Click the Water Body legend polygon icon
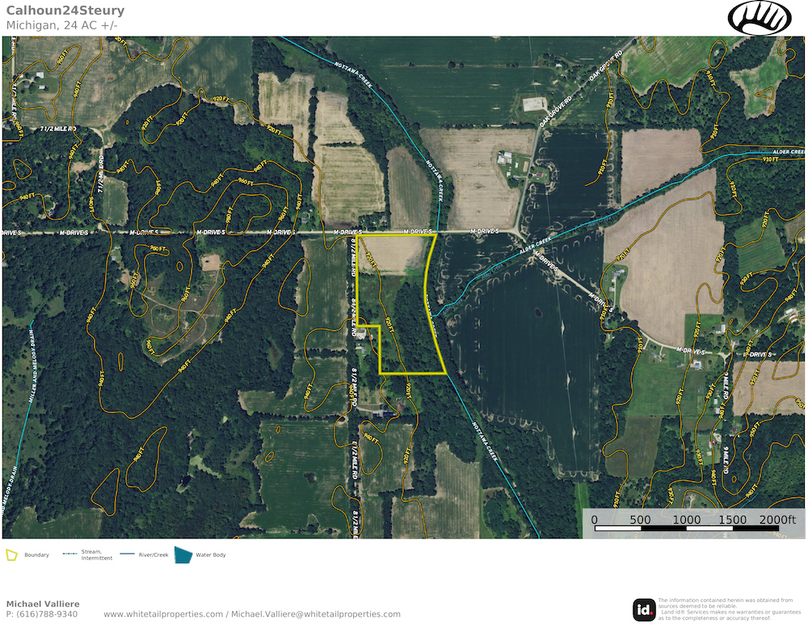Image resolution: width=808 pixels, height=625 pixels. (x=183, y=555)
